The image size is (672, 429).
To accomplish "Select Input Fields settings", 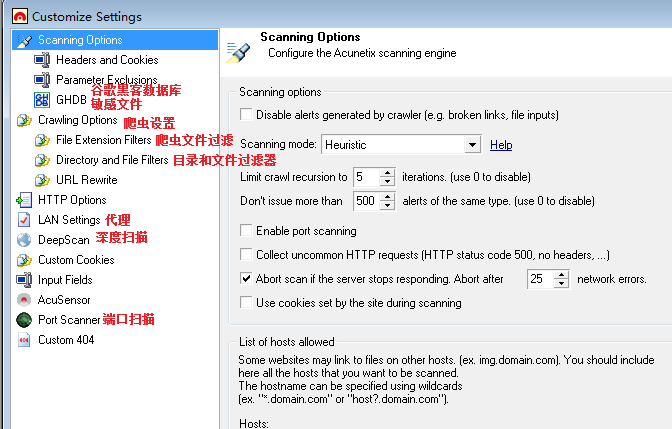I will pyautogui.click(x=65, y=280).
